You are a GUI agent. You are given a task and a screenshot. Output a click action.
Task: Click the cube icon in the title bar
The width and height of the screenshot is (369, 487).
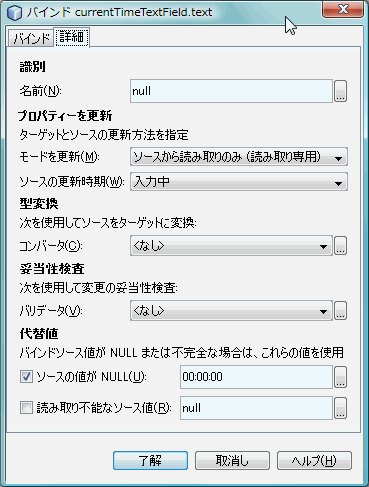pos(14,13)
